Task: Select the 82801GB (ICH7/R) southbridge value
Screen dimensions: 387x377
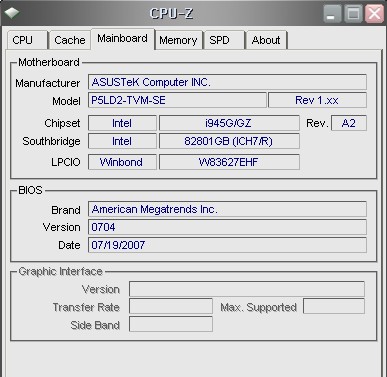Action: (x=229, y=141)
